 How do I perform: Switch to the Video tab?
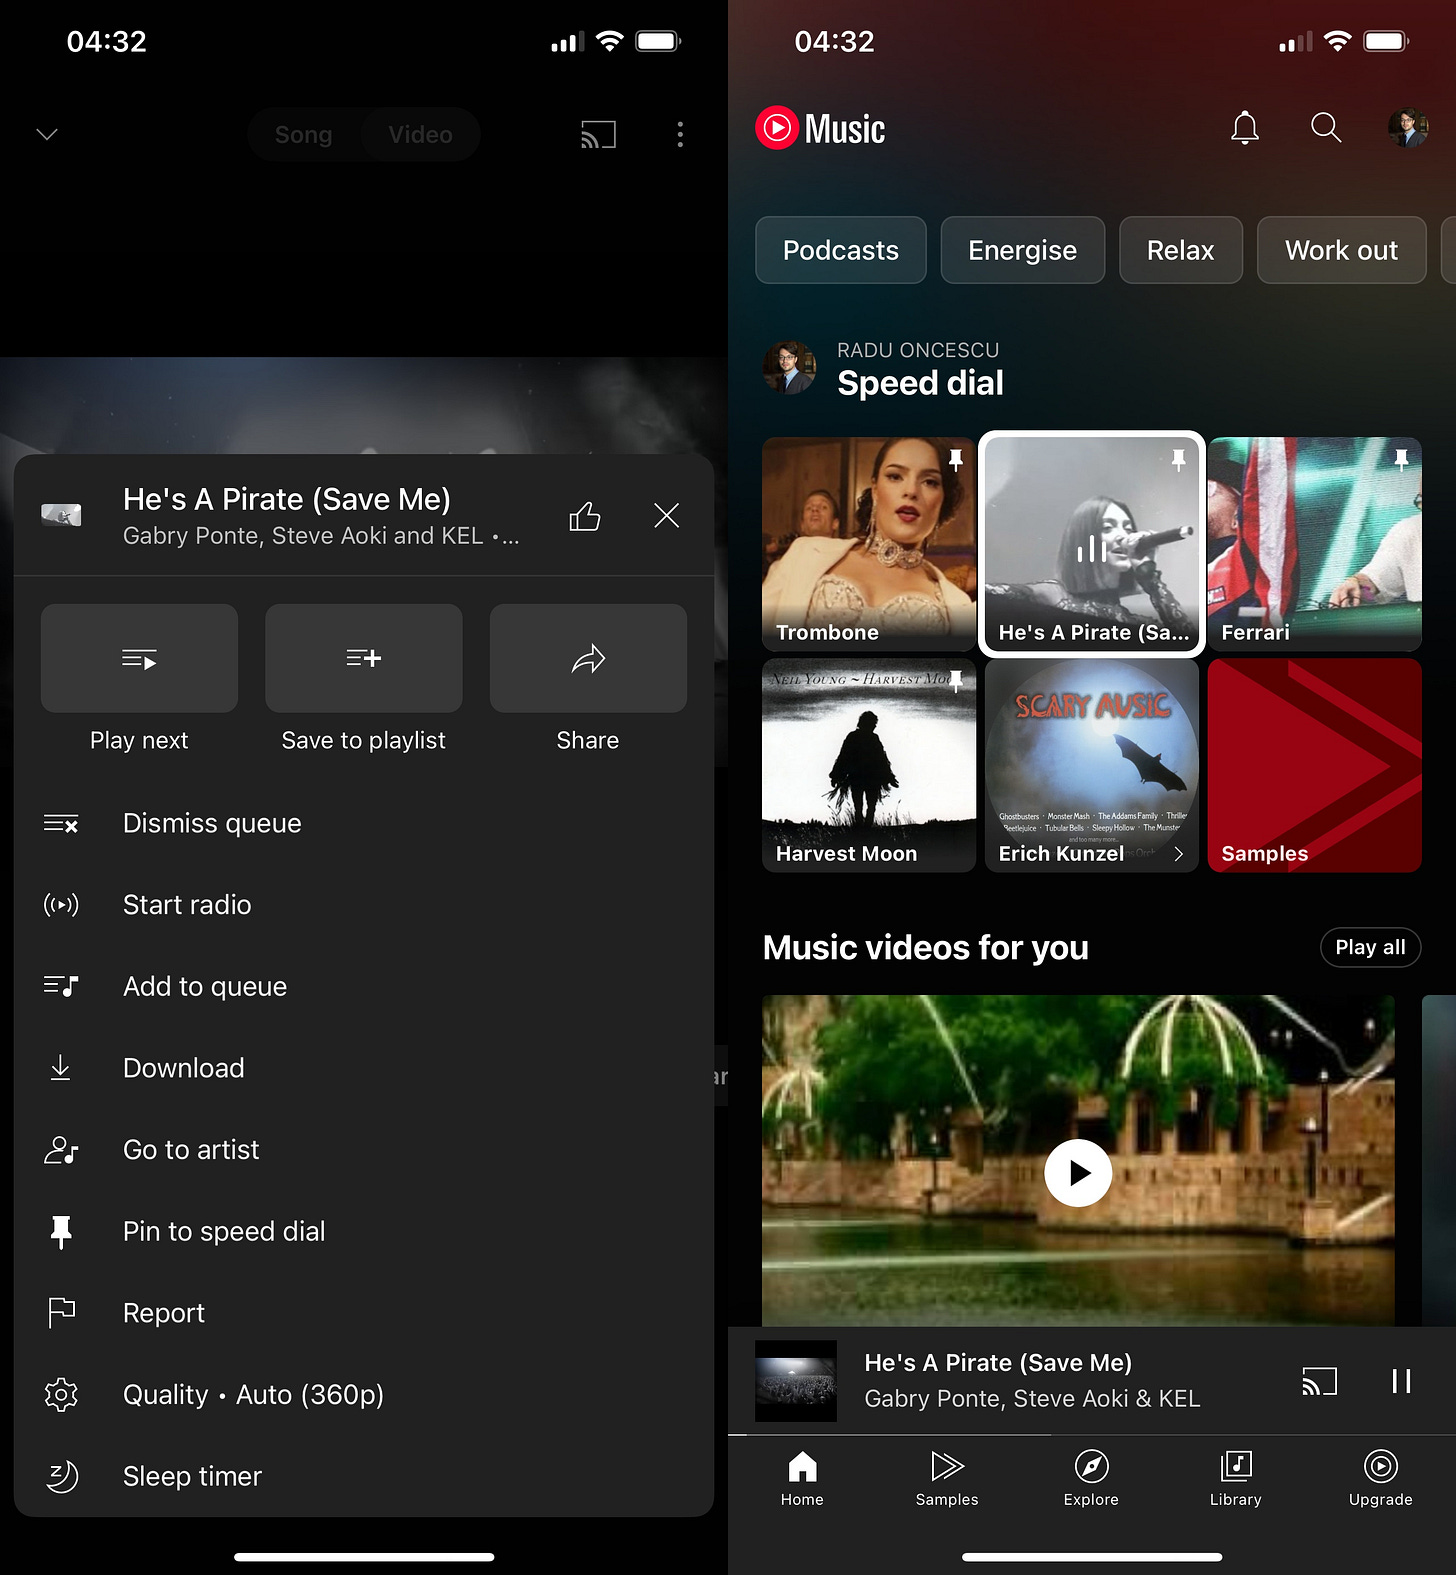(421, 134)
